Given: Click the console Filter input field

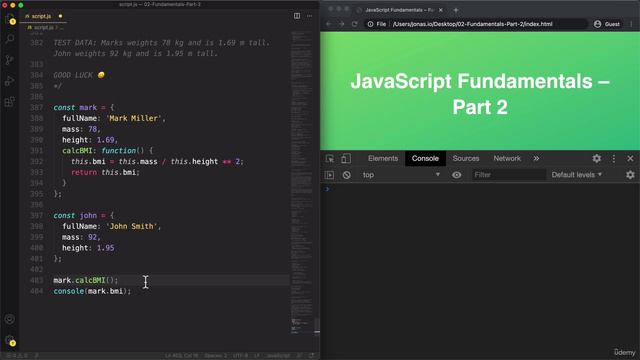Looking at the screenshot, I should tap(509, 175).
